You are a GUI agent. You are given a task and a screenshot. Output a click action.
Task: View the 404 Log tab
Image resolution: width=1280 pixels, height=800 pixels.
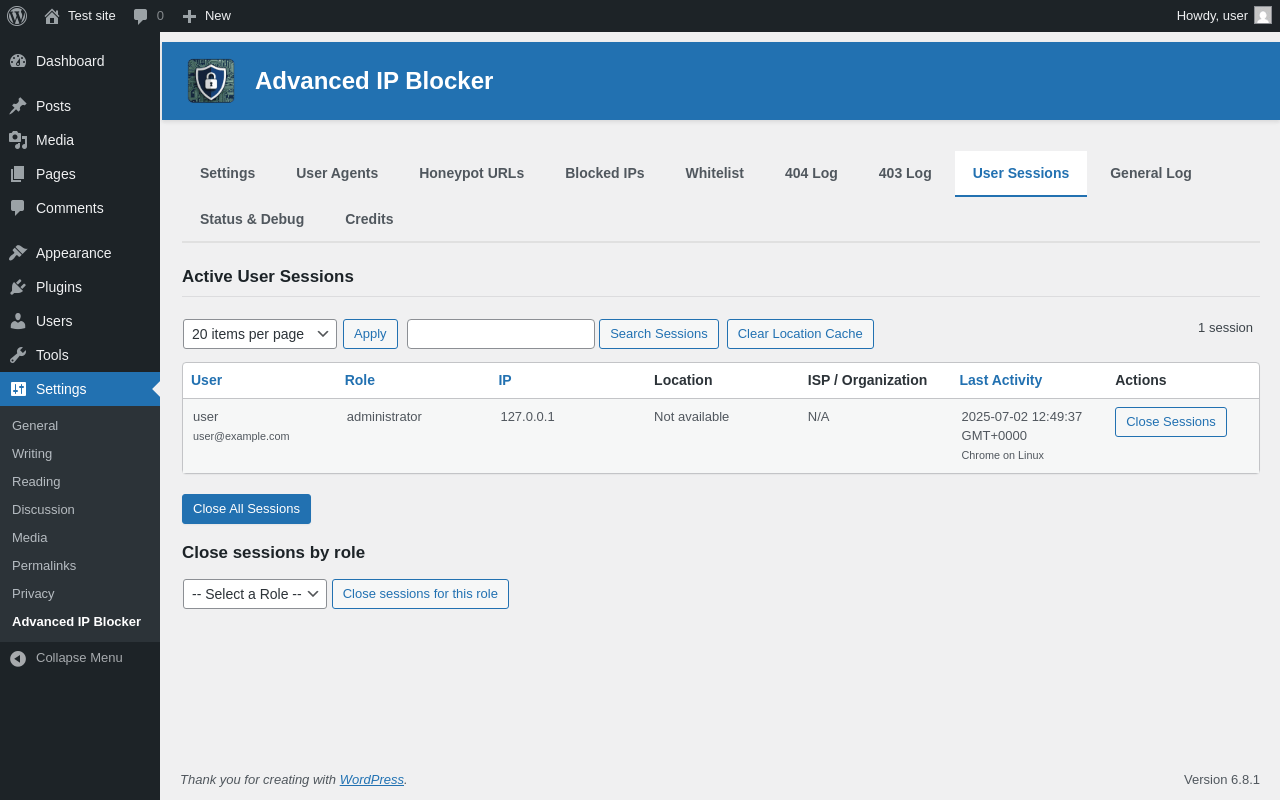point(811,173)
